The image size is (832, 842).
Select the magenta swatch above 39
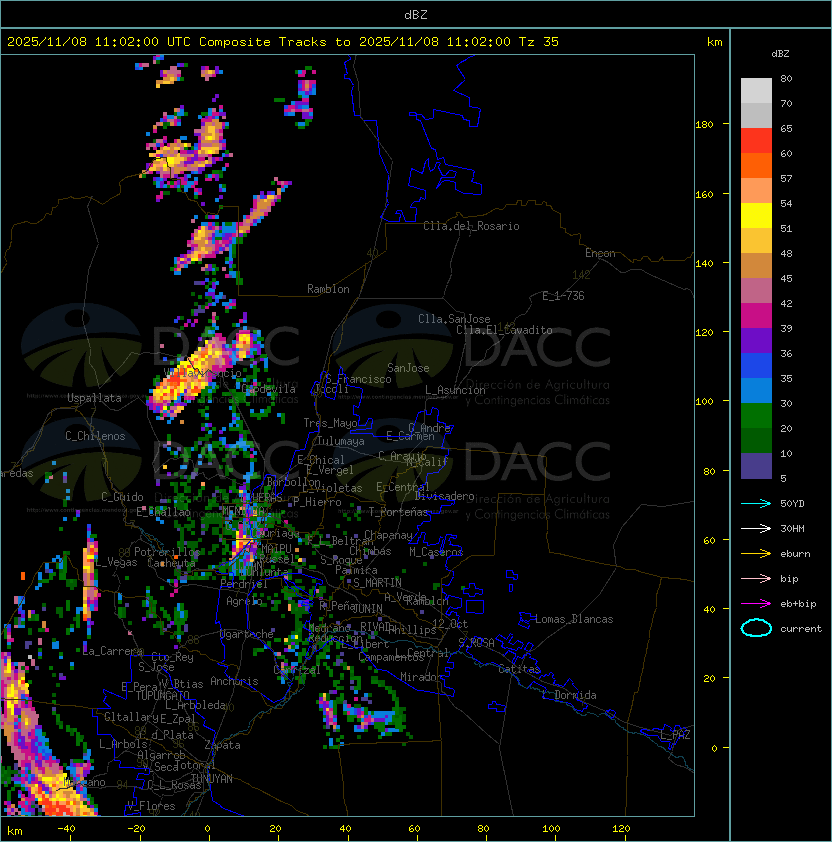(756, 315)
